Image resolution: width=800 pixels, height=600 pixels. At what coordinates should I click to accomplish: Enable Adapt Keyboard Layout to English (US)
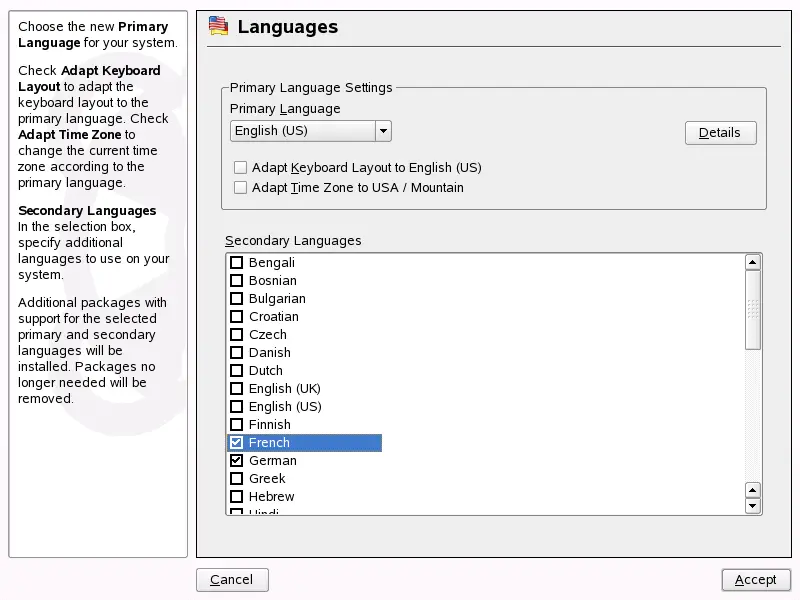pyautogui.click(x=240, y=168)
